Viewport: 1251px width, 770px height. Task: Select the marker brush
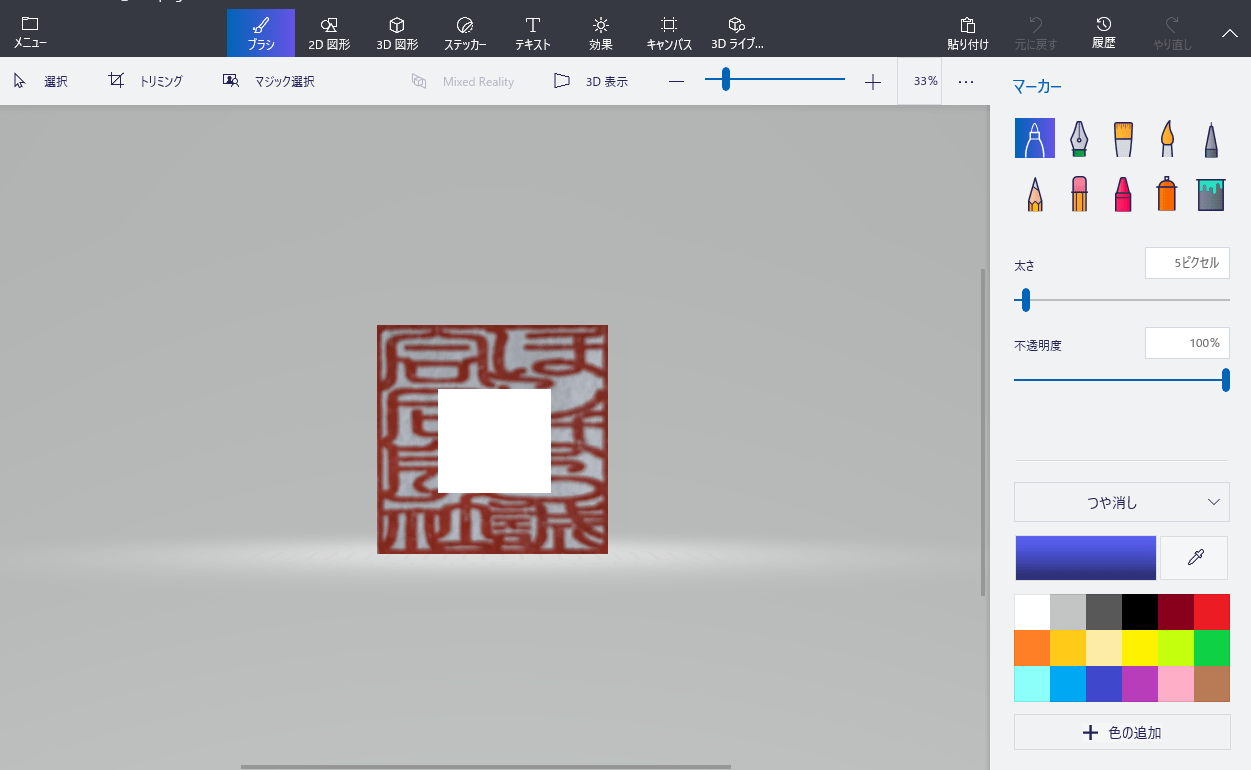pyautogui.click(x=1035, y=138)
